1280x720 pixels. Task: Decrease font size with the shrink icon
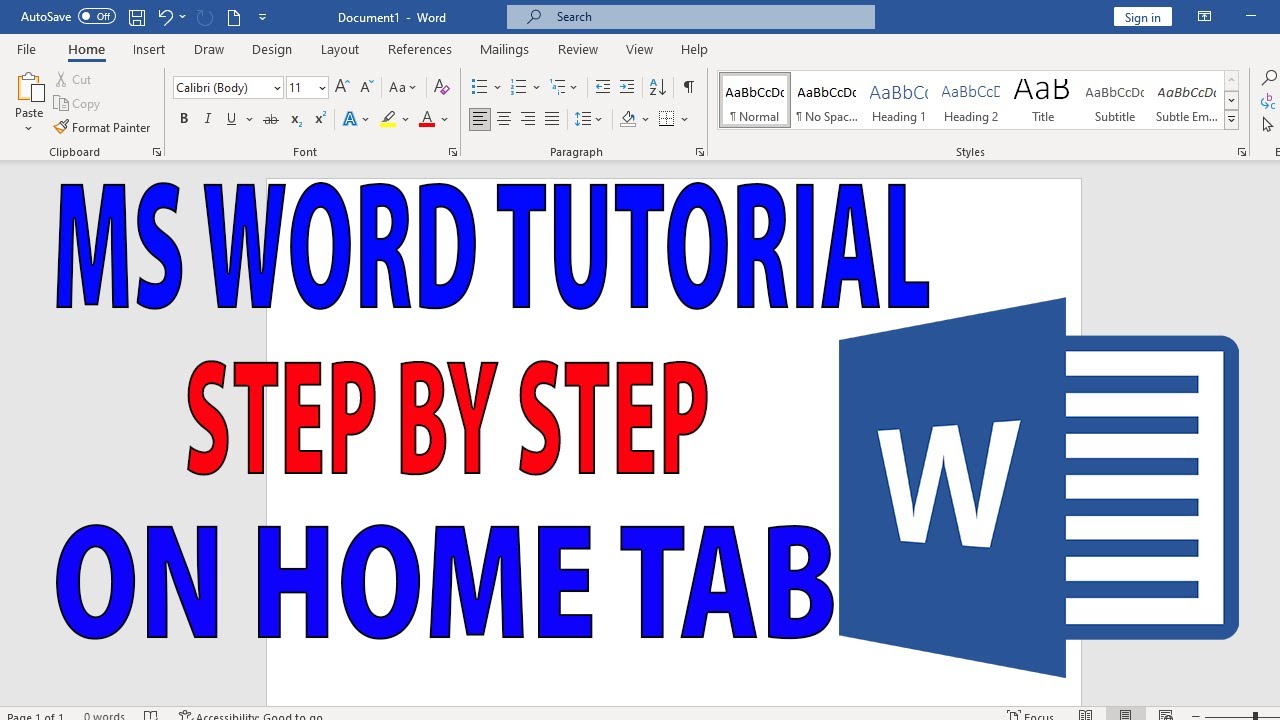[366, 88]
